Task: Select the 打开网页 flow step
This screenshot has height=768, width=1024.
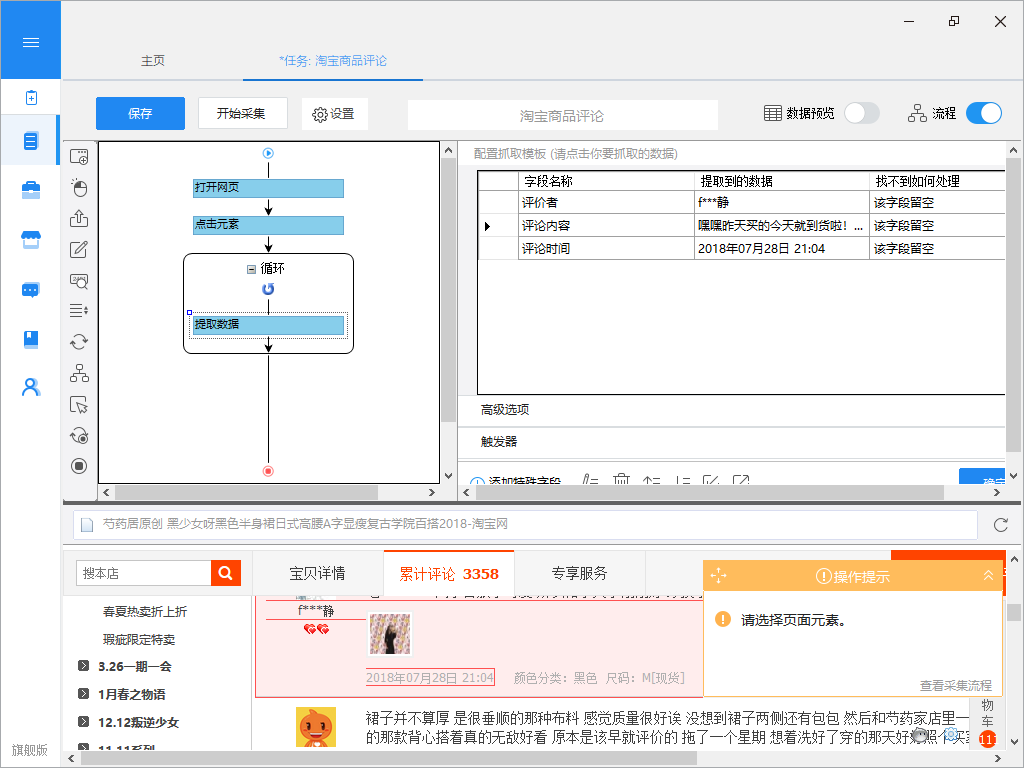Action: [268, 188]
